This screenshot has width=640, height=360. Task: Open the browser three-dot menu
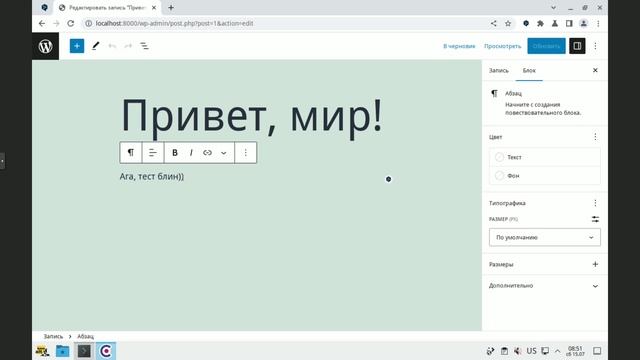(598, 23)
